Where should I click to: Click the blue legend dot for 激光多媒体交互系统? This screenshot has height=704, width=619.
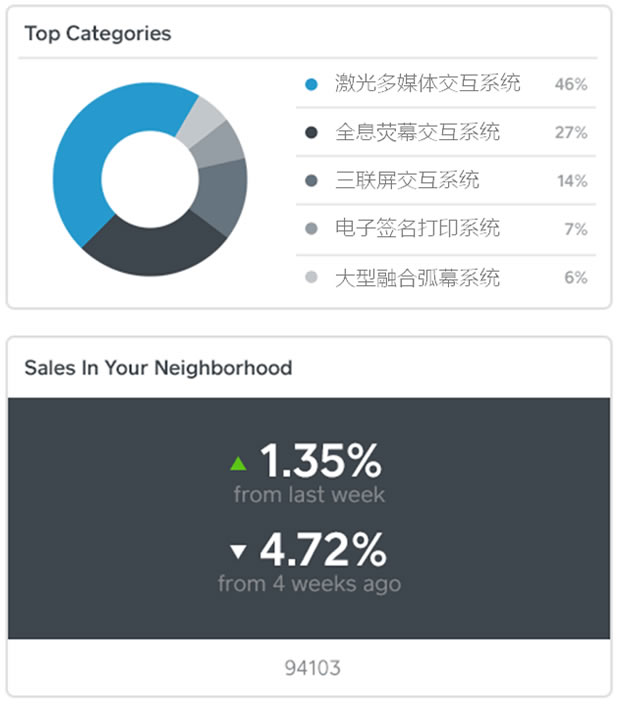[x=311, y=84]
